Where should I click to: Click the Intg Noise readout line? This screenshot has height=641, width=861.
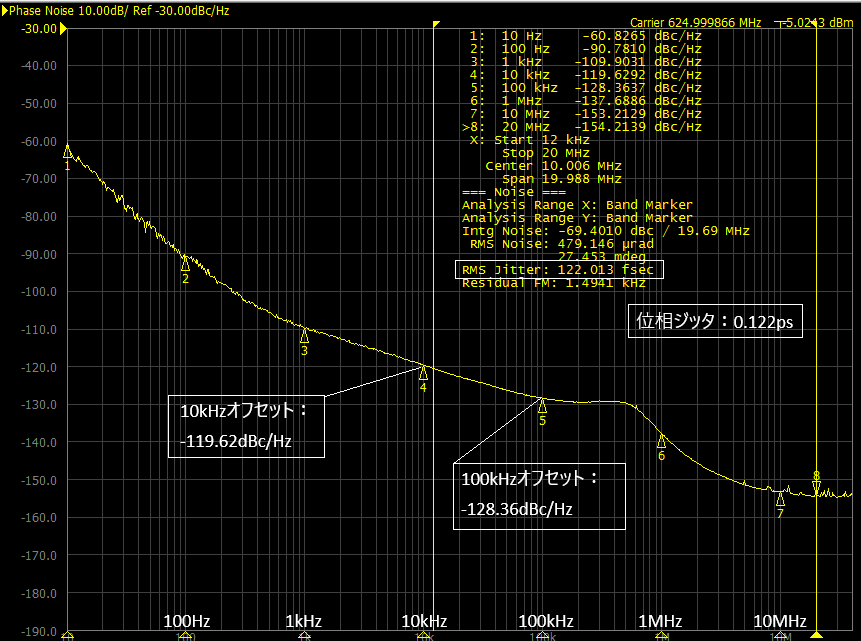click(x=606, y=231)
